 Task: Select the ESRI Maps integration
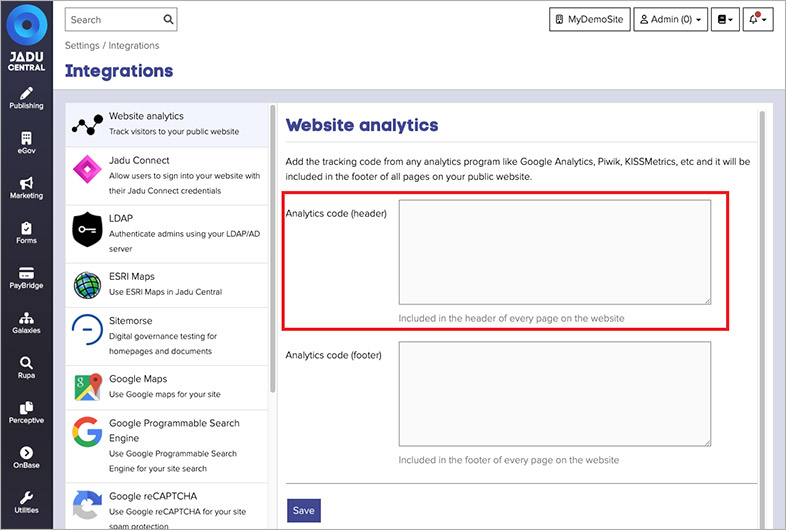tap(167, 285)
